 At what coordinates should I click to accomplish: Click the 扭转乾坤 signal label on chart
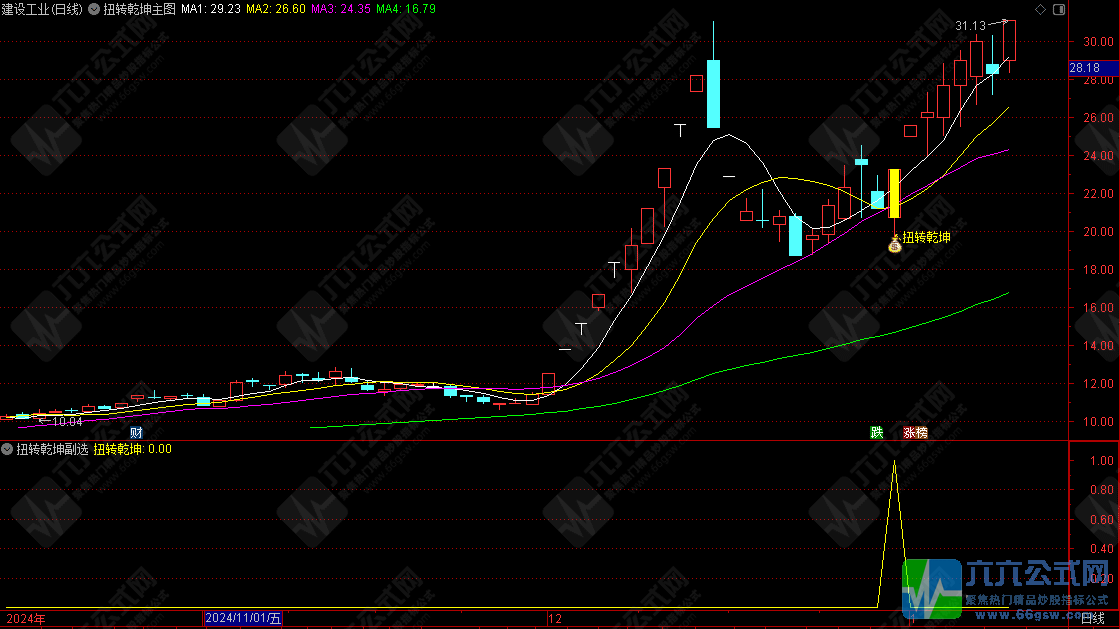coord(926,238)
